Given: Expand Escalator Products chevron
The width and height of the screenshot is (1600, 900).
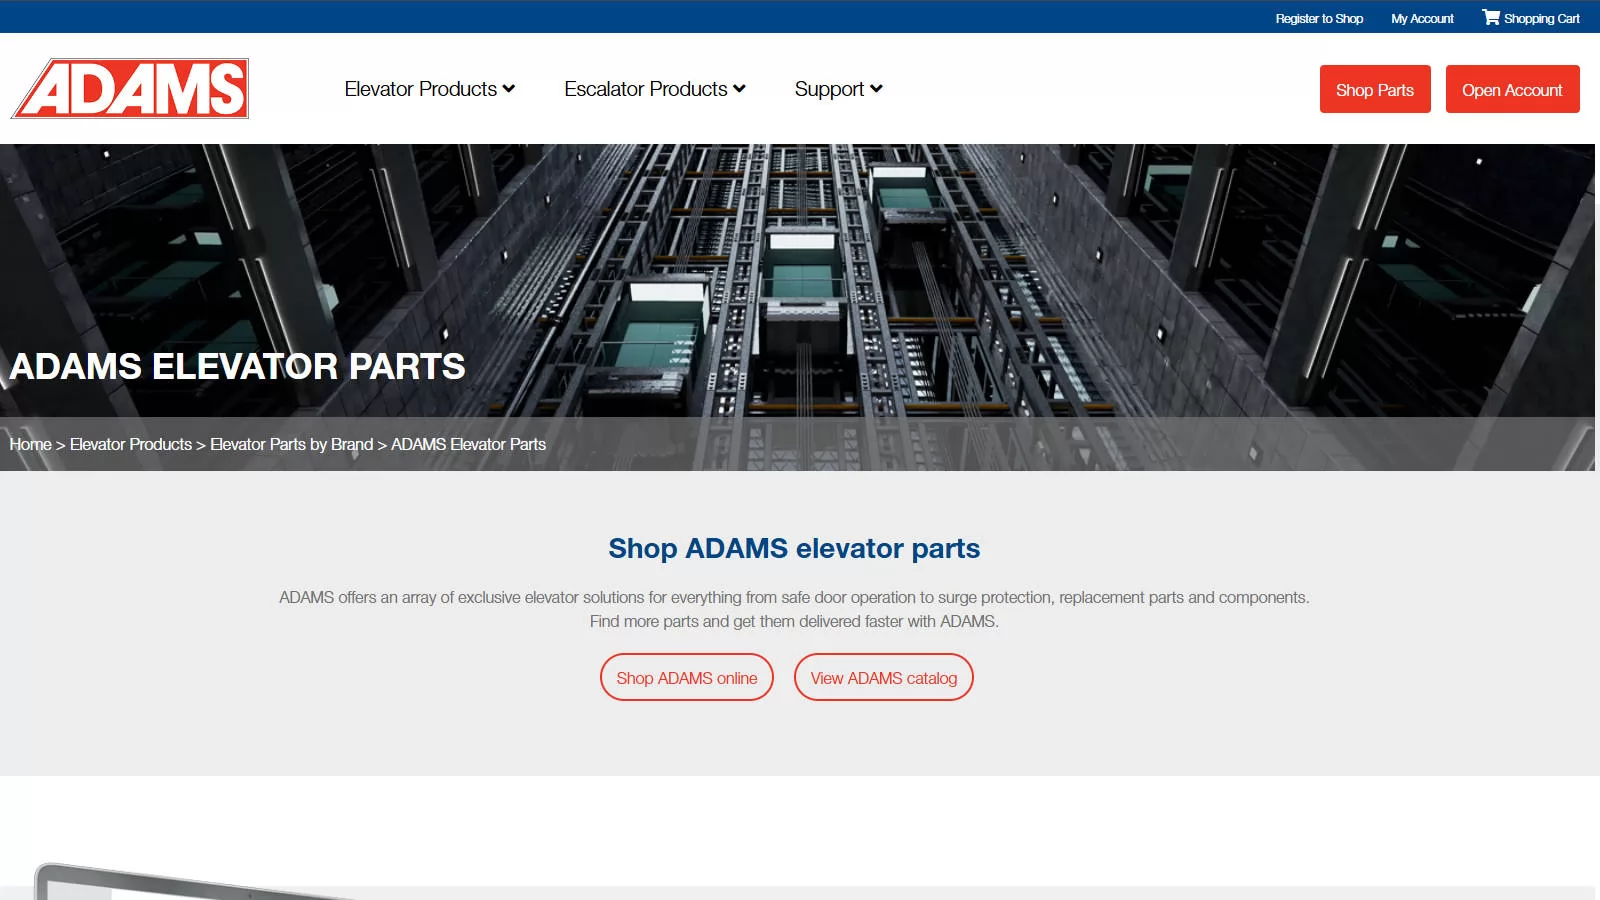Looking at the screenshot, I should pyautogui.click(x=739, y=89).
